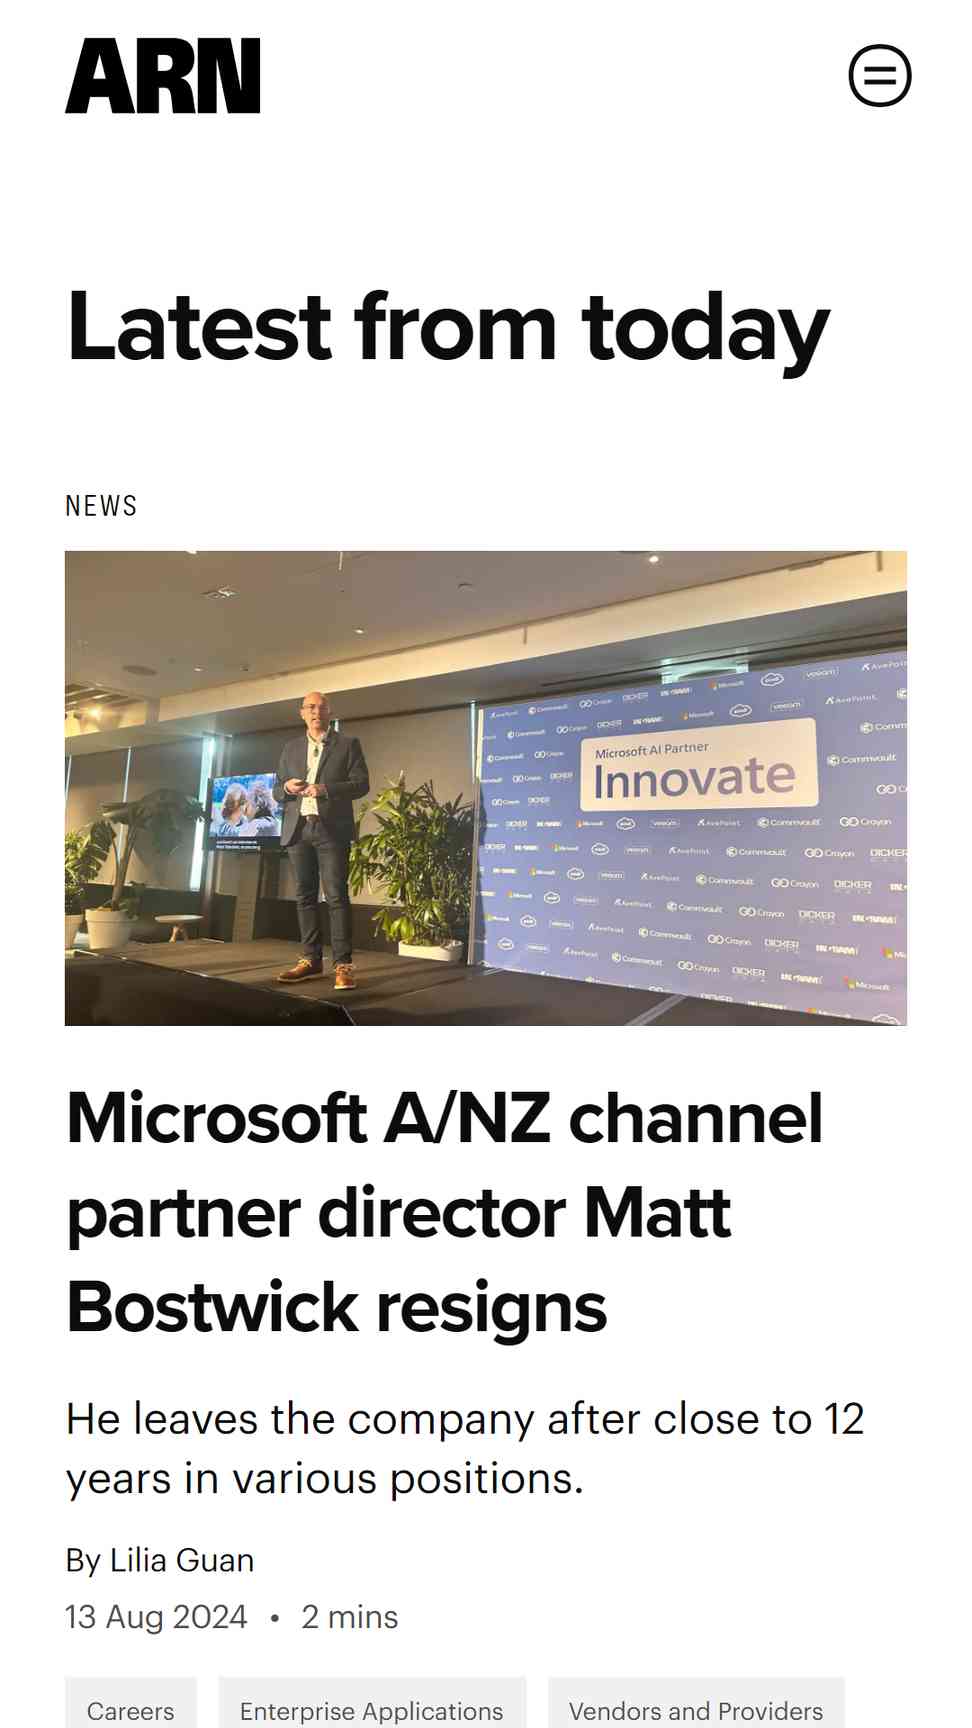Click the article summary about 12 years
The image size is (972, 1728).
(x=465, y=1448)
